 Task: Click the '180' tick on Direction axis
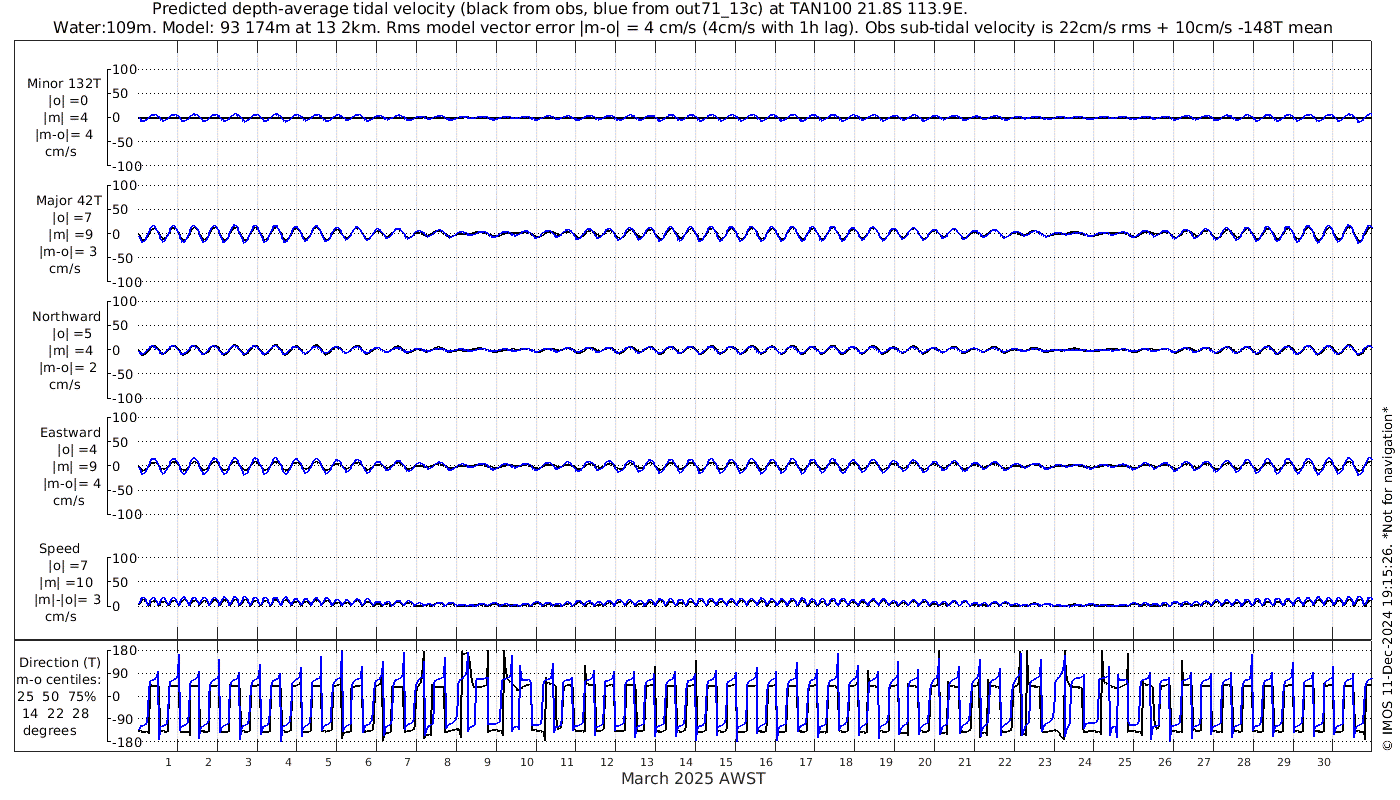tap(122, 650)
